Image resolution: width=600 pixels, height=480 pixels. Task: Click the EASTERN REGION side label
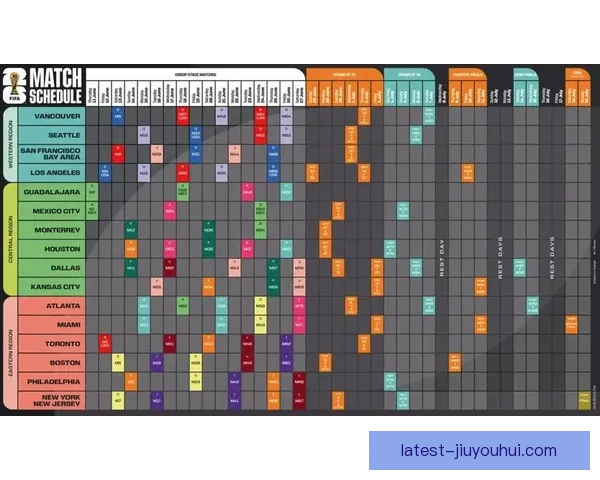pyautogui.click(x=10, y=353)
